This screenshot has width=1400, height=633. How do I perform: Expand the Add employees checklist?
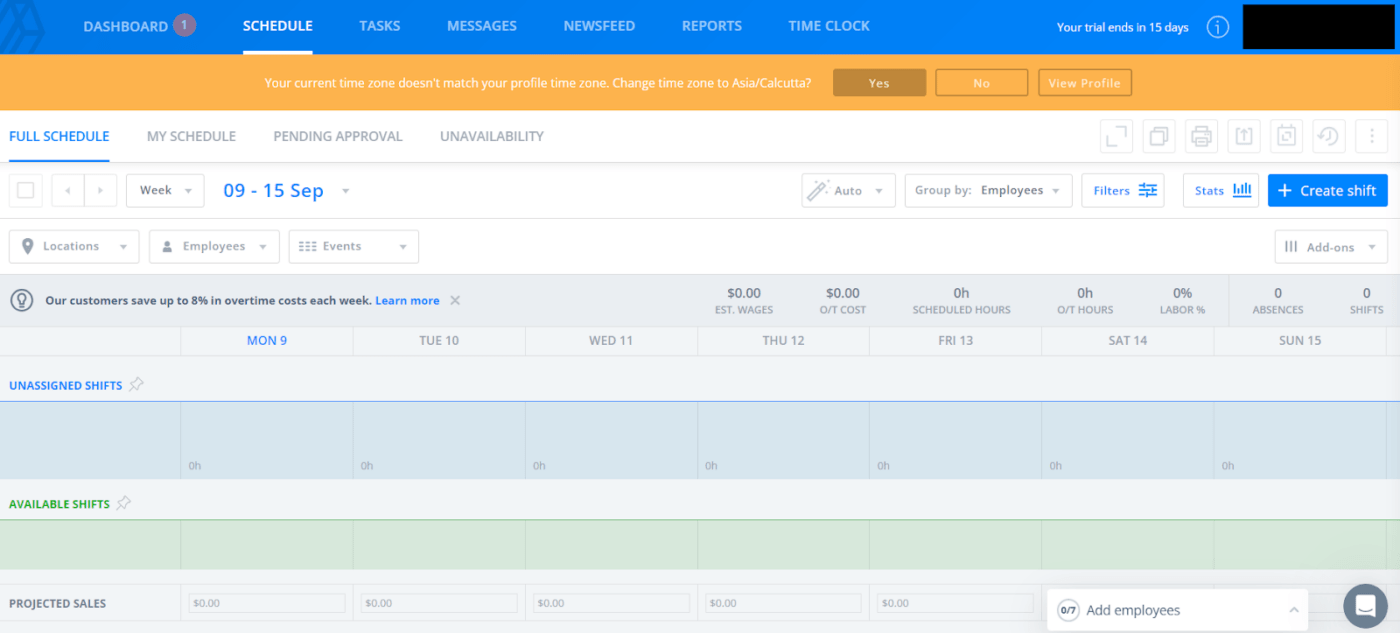(1180, 610)
